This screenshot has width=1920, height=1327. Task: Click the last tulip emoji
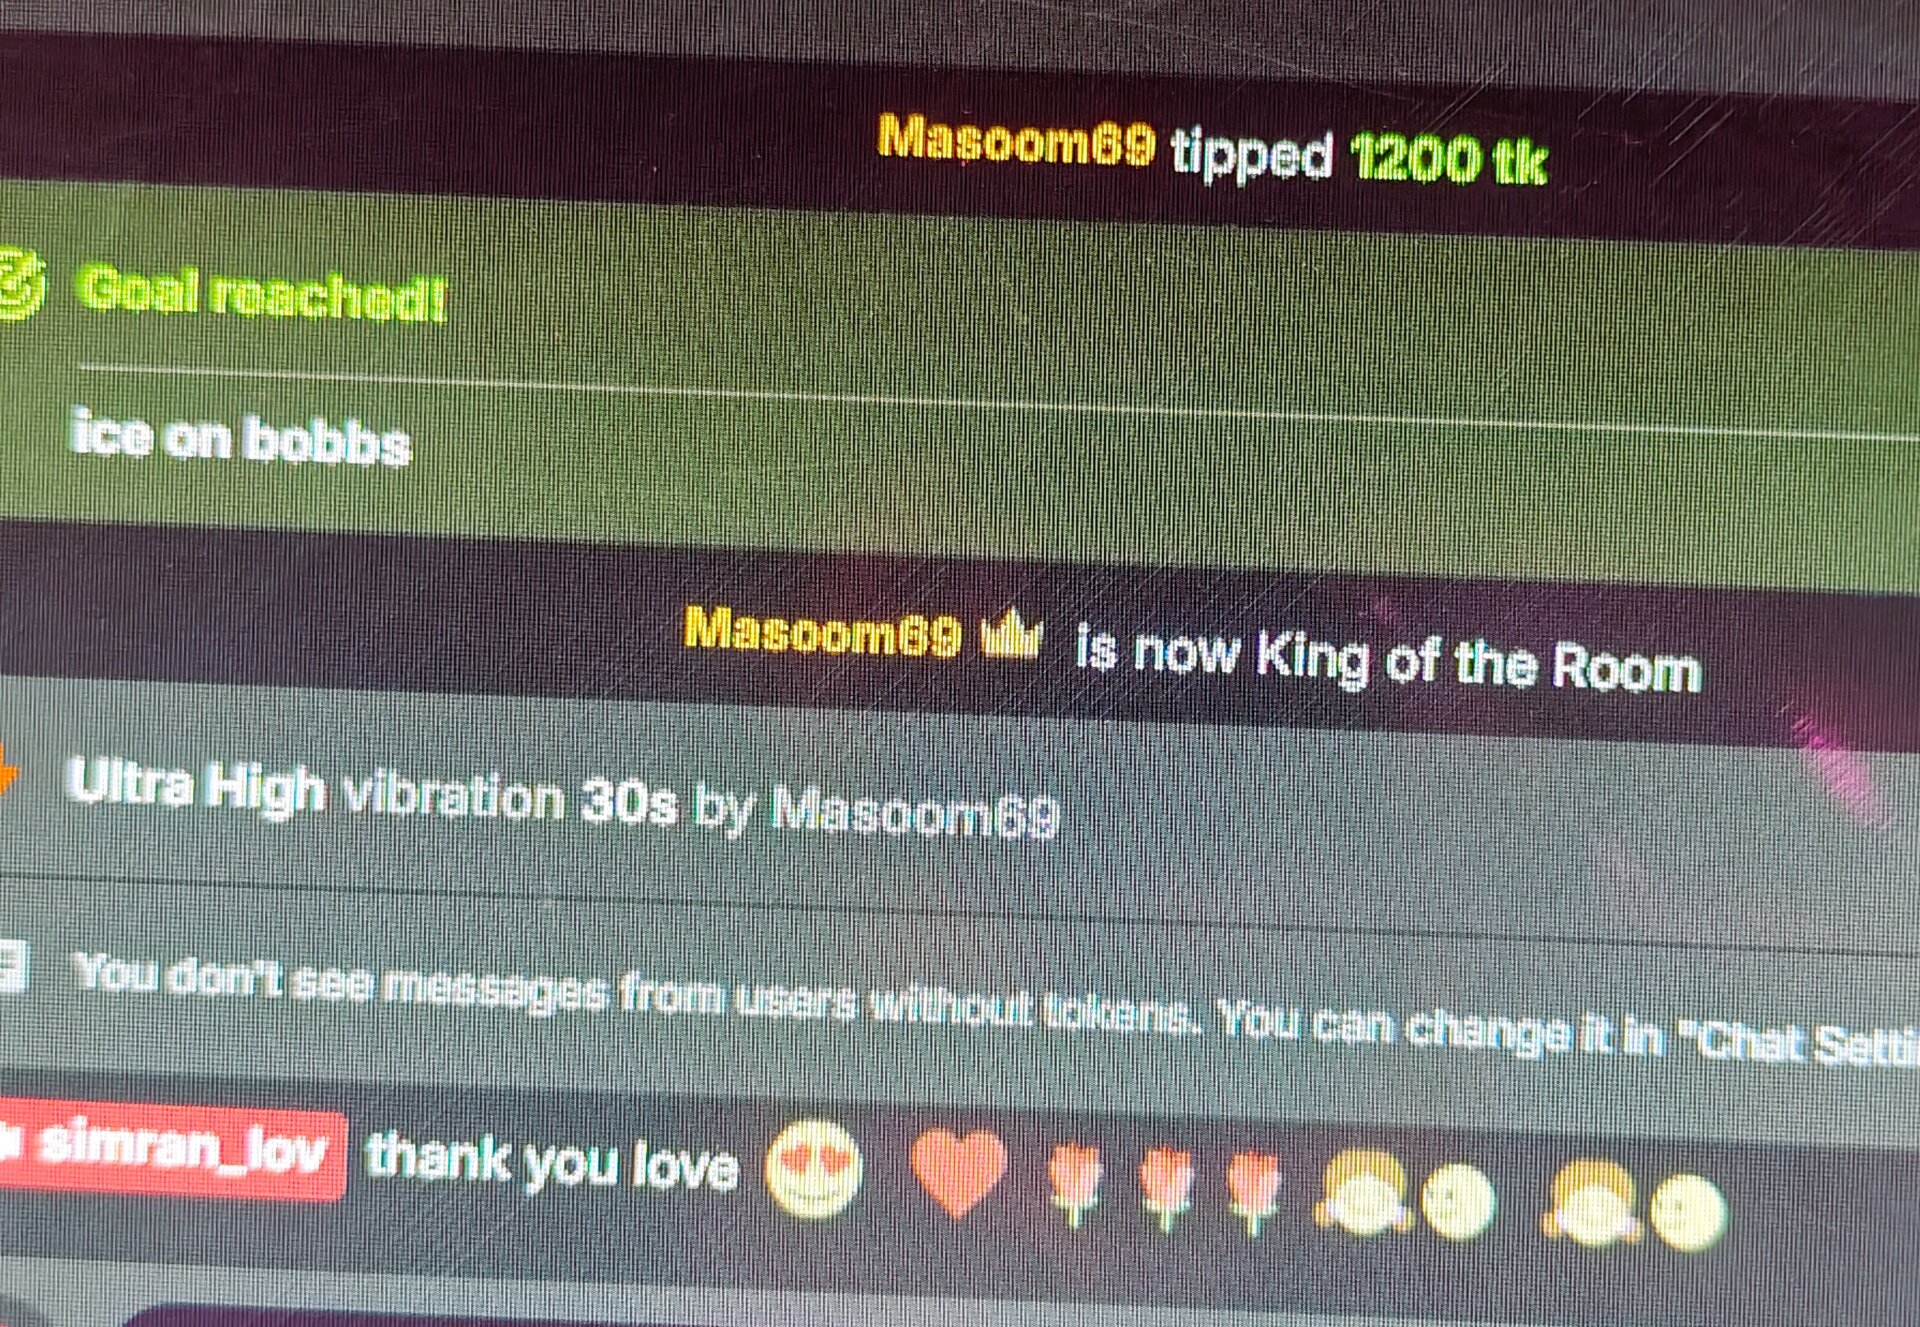pyautogui.click(x=1253, y=1192)
